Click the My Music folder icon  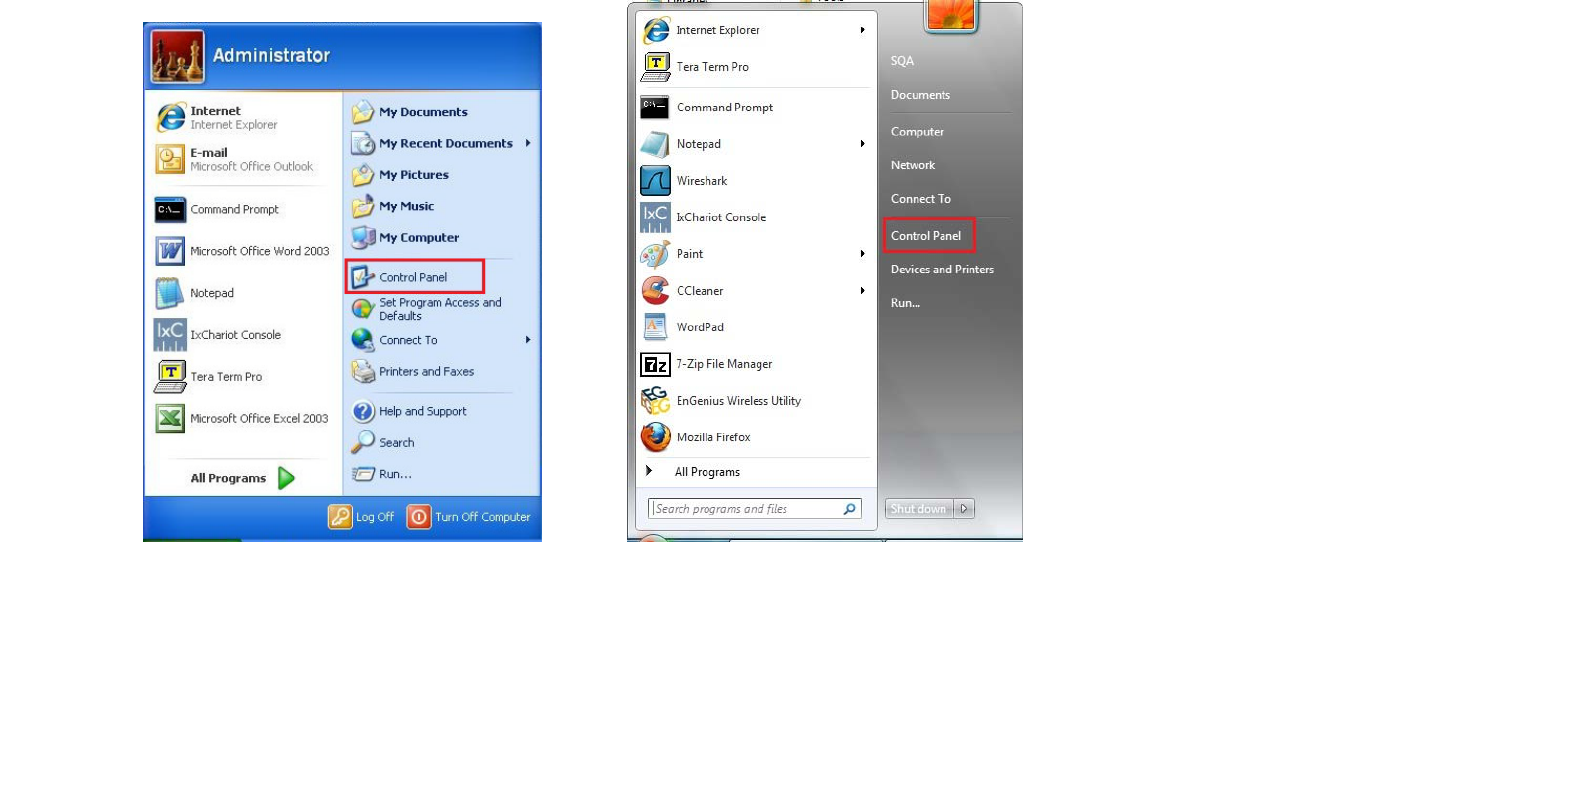(x=363, y=206)
